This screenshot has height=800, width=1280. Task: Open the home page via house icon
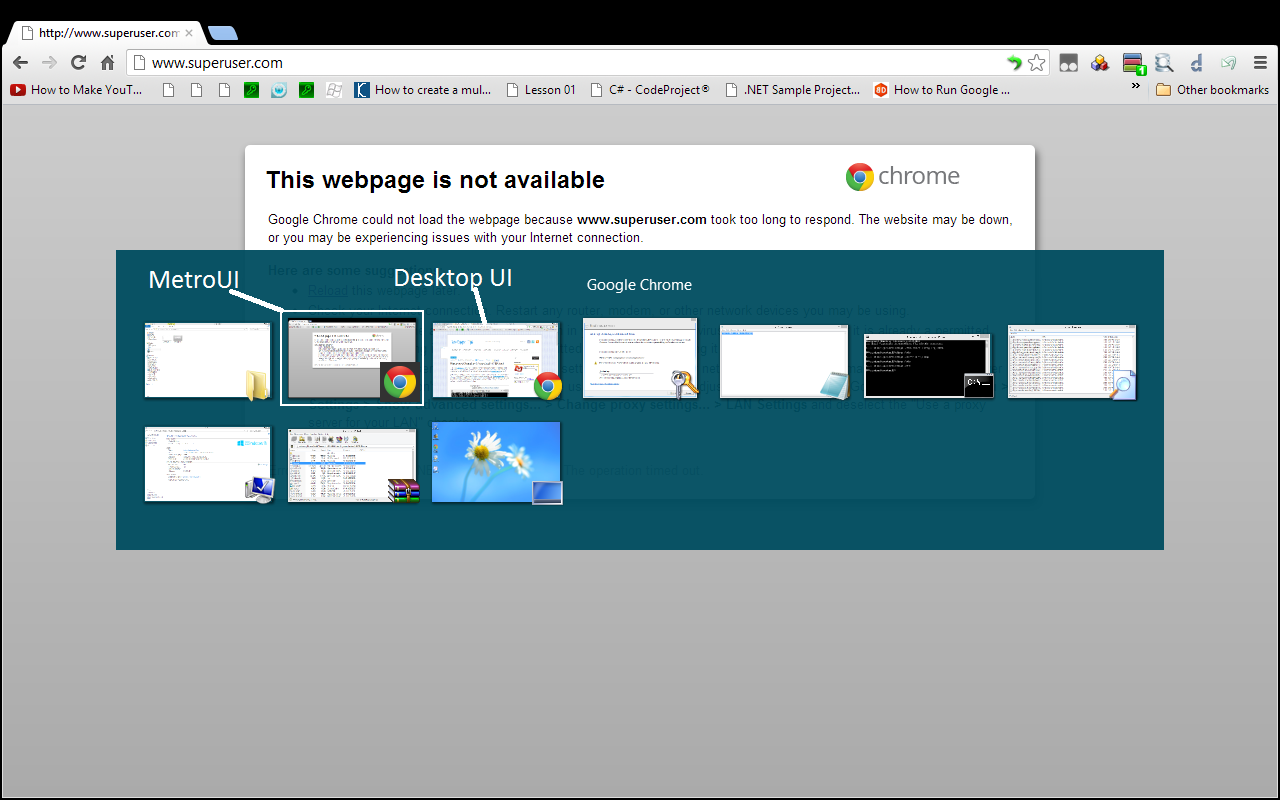point(108,63)
